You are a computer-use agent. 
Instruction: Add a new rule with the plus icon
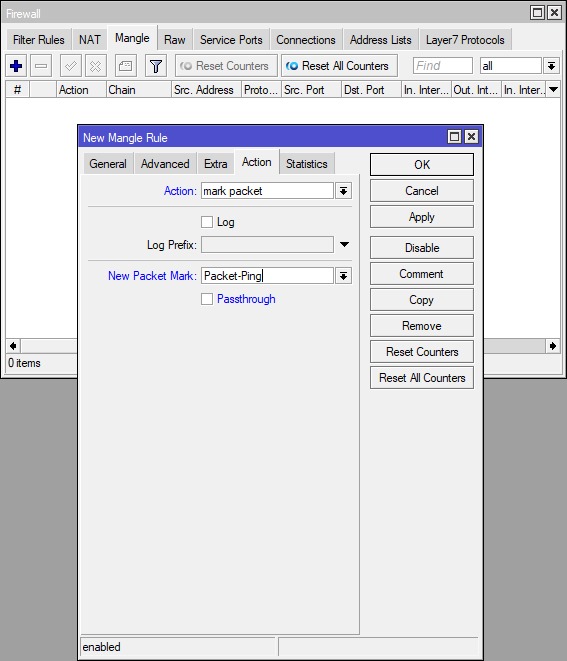click(x=16, y=66)
